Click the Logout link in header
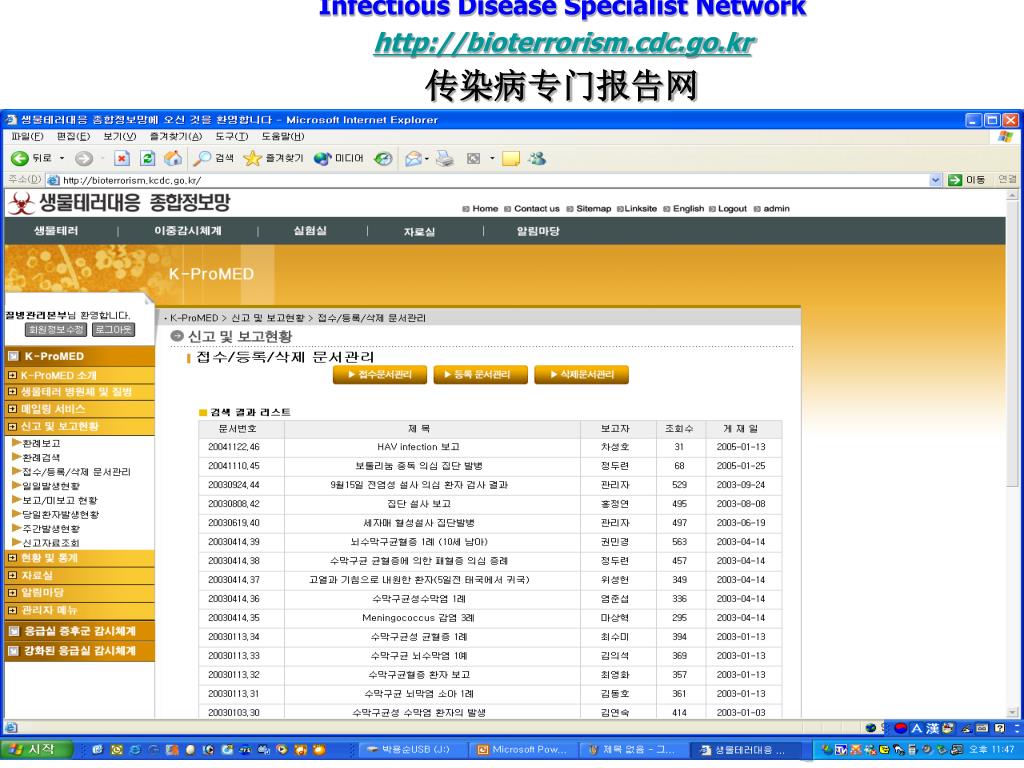The height and width of the screenshot is (768, 1024). pyautogui.click(x=732, y=209)
